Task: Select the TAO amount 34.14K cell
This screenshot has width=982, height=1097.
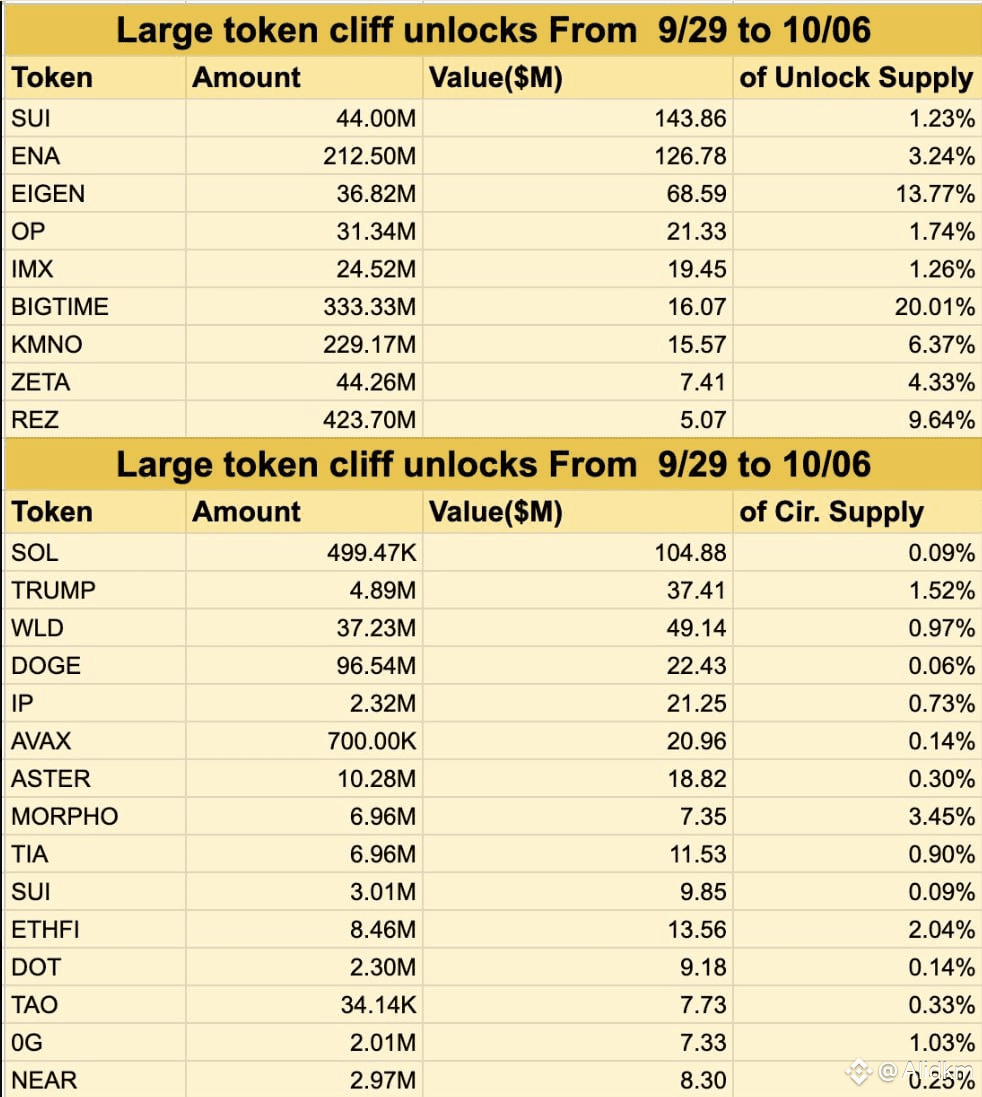Action: 304,1006
